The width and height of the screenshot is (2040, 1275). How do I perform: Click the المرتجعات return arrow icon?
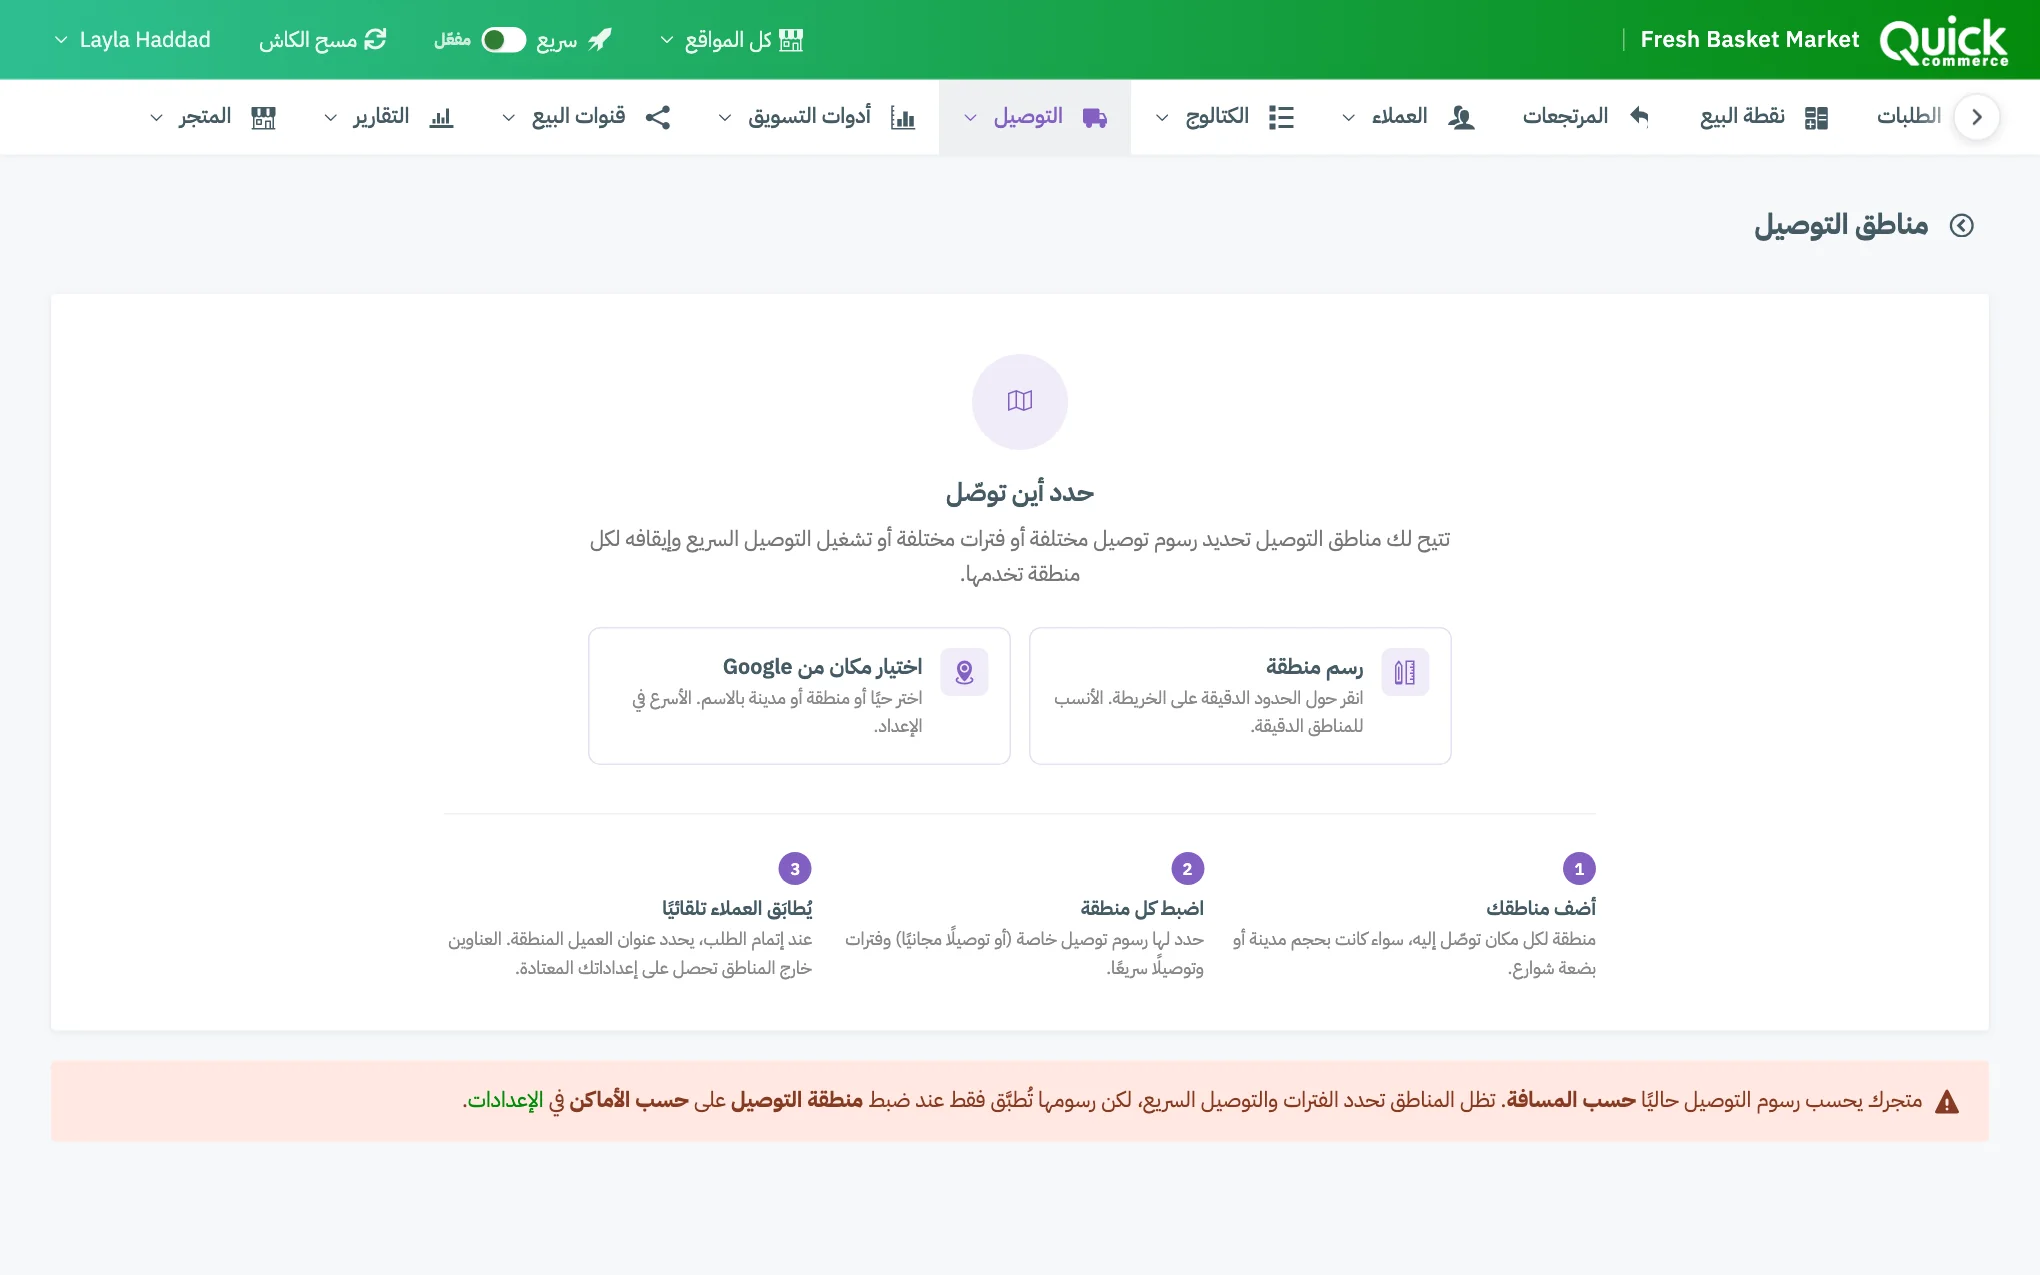tap(1638, 116)
